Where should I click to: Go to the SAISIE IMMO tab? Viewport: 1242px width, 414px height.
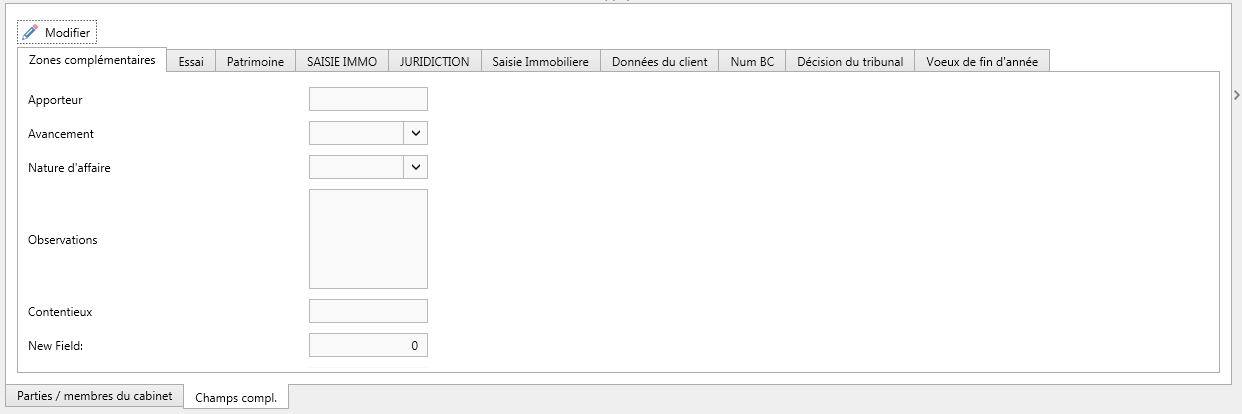(342, 61)
